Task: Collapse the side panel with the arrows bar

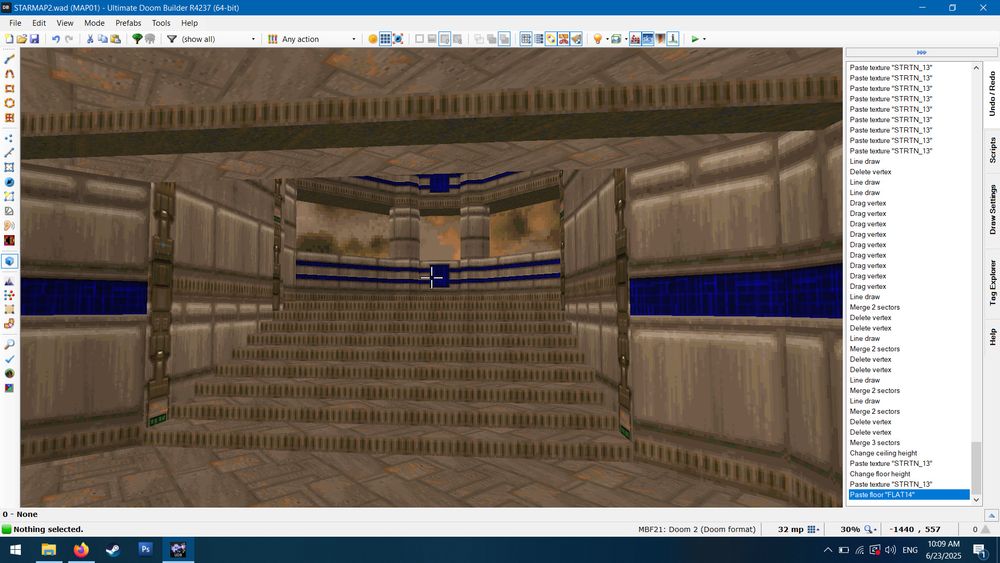Action: [921, 52]
